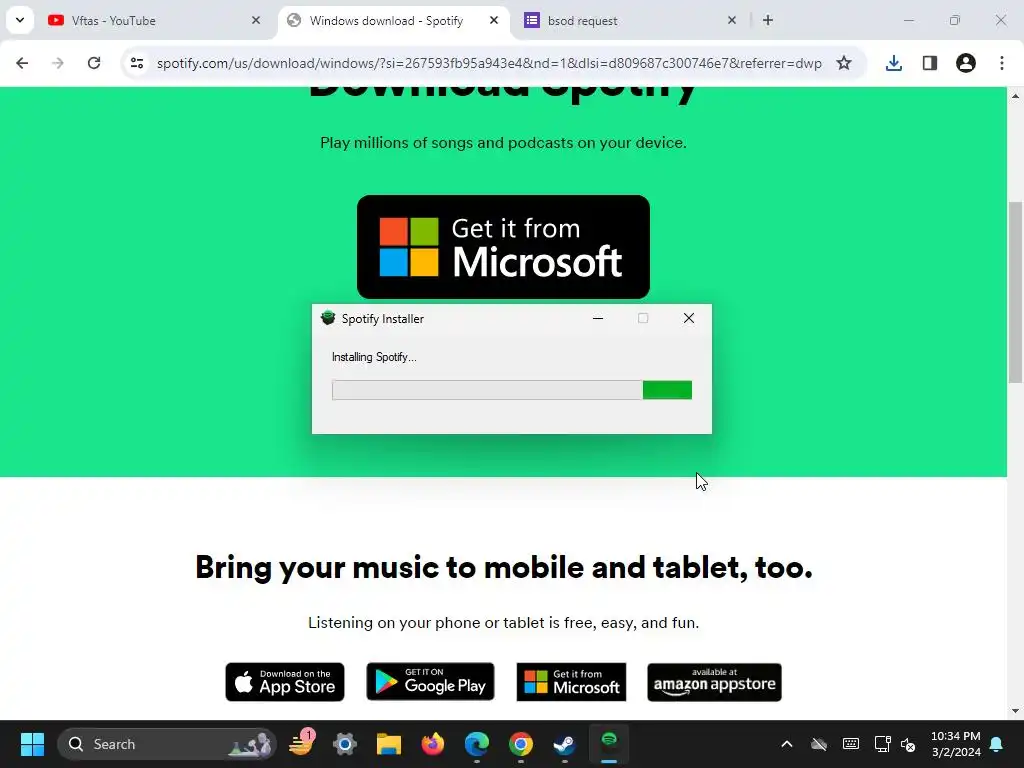This screenshot has height=768, width=1024.
Task: Open touch keyboard tray icon
Action: 851,744
